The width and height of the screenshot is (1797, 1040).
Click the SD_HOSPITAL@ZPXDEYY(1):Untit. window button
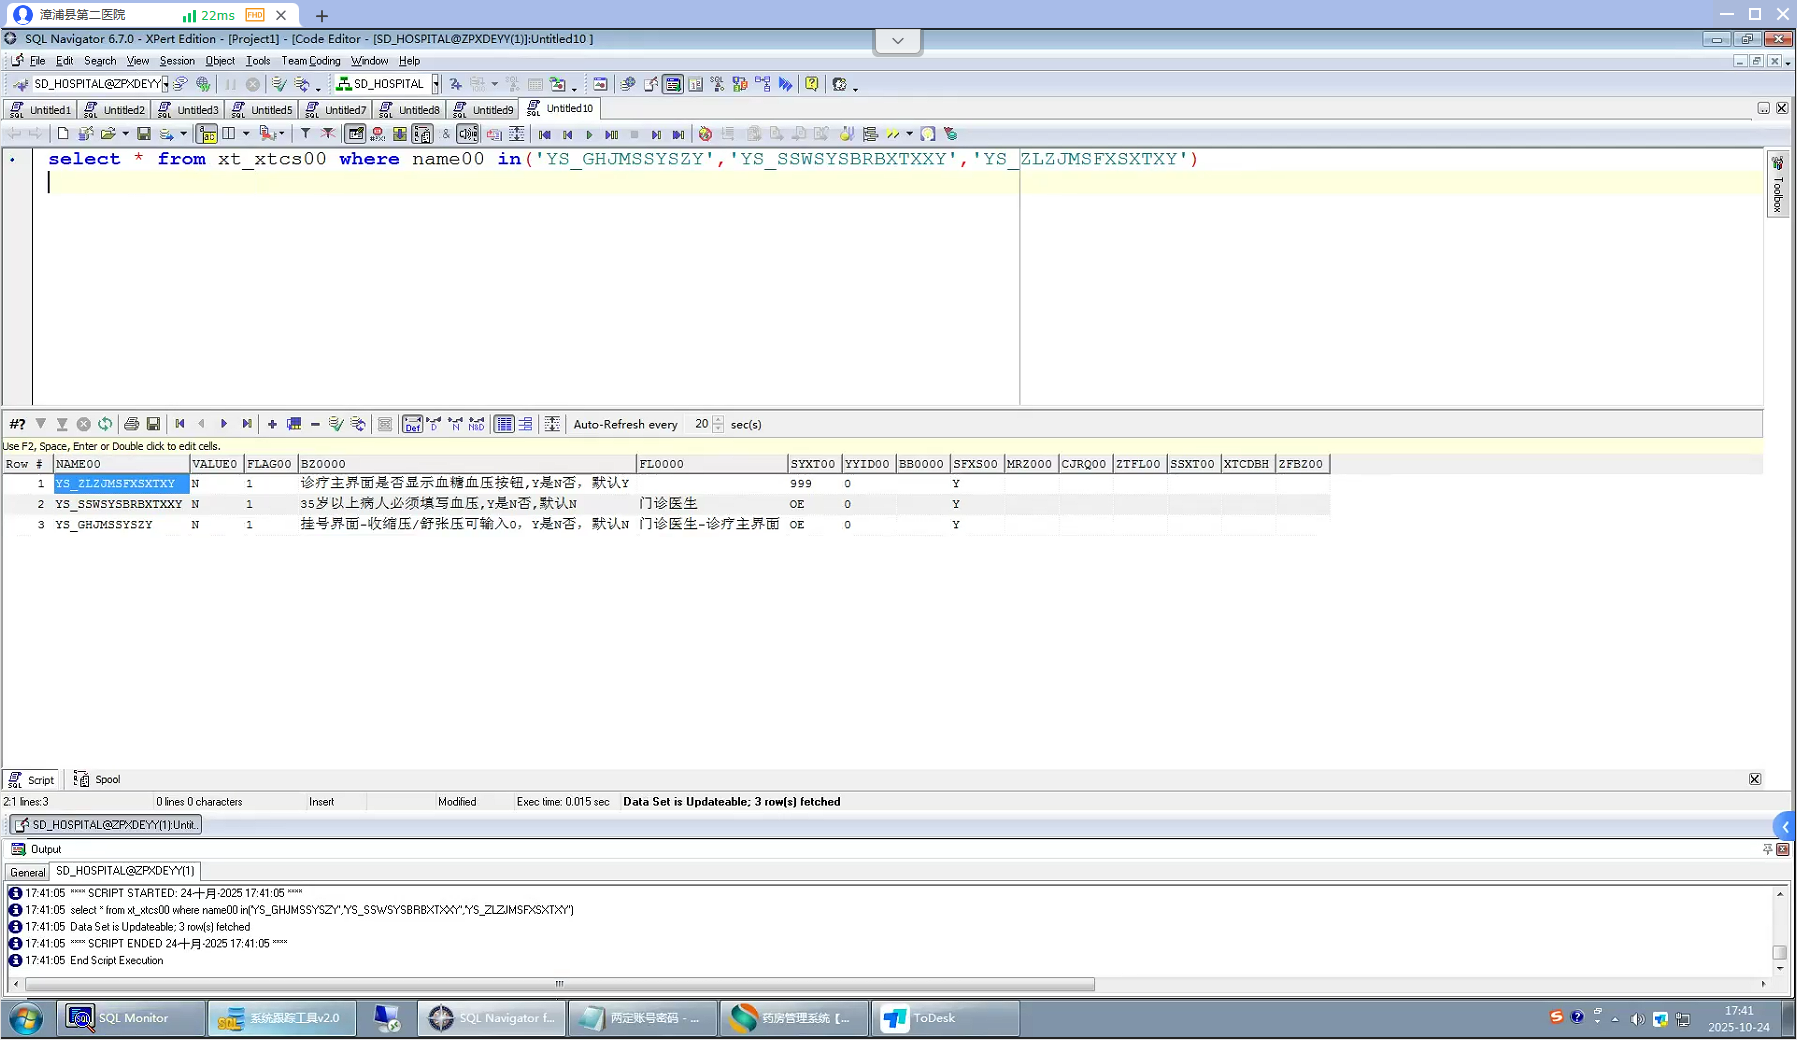click(106, 825)
